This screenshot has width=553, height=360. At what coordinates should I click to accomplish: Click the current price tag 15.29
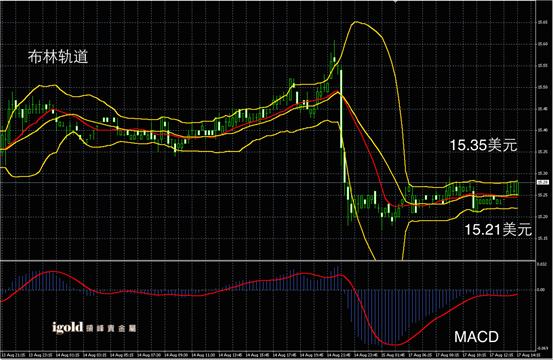[x=542, y=182]
